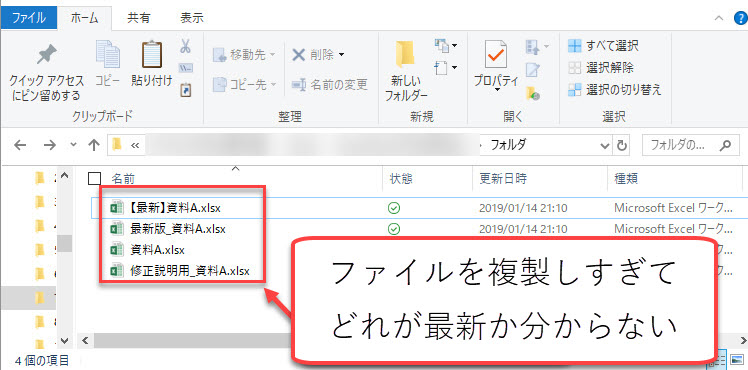Viewport: 748px width, 370px height.
Task: Click the address bar フォルダ path
Action: click(x=509, y=145)
